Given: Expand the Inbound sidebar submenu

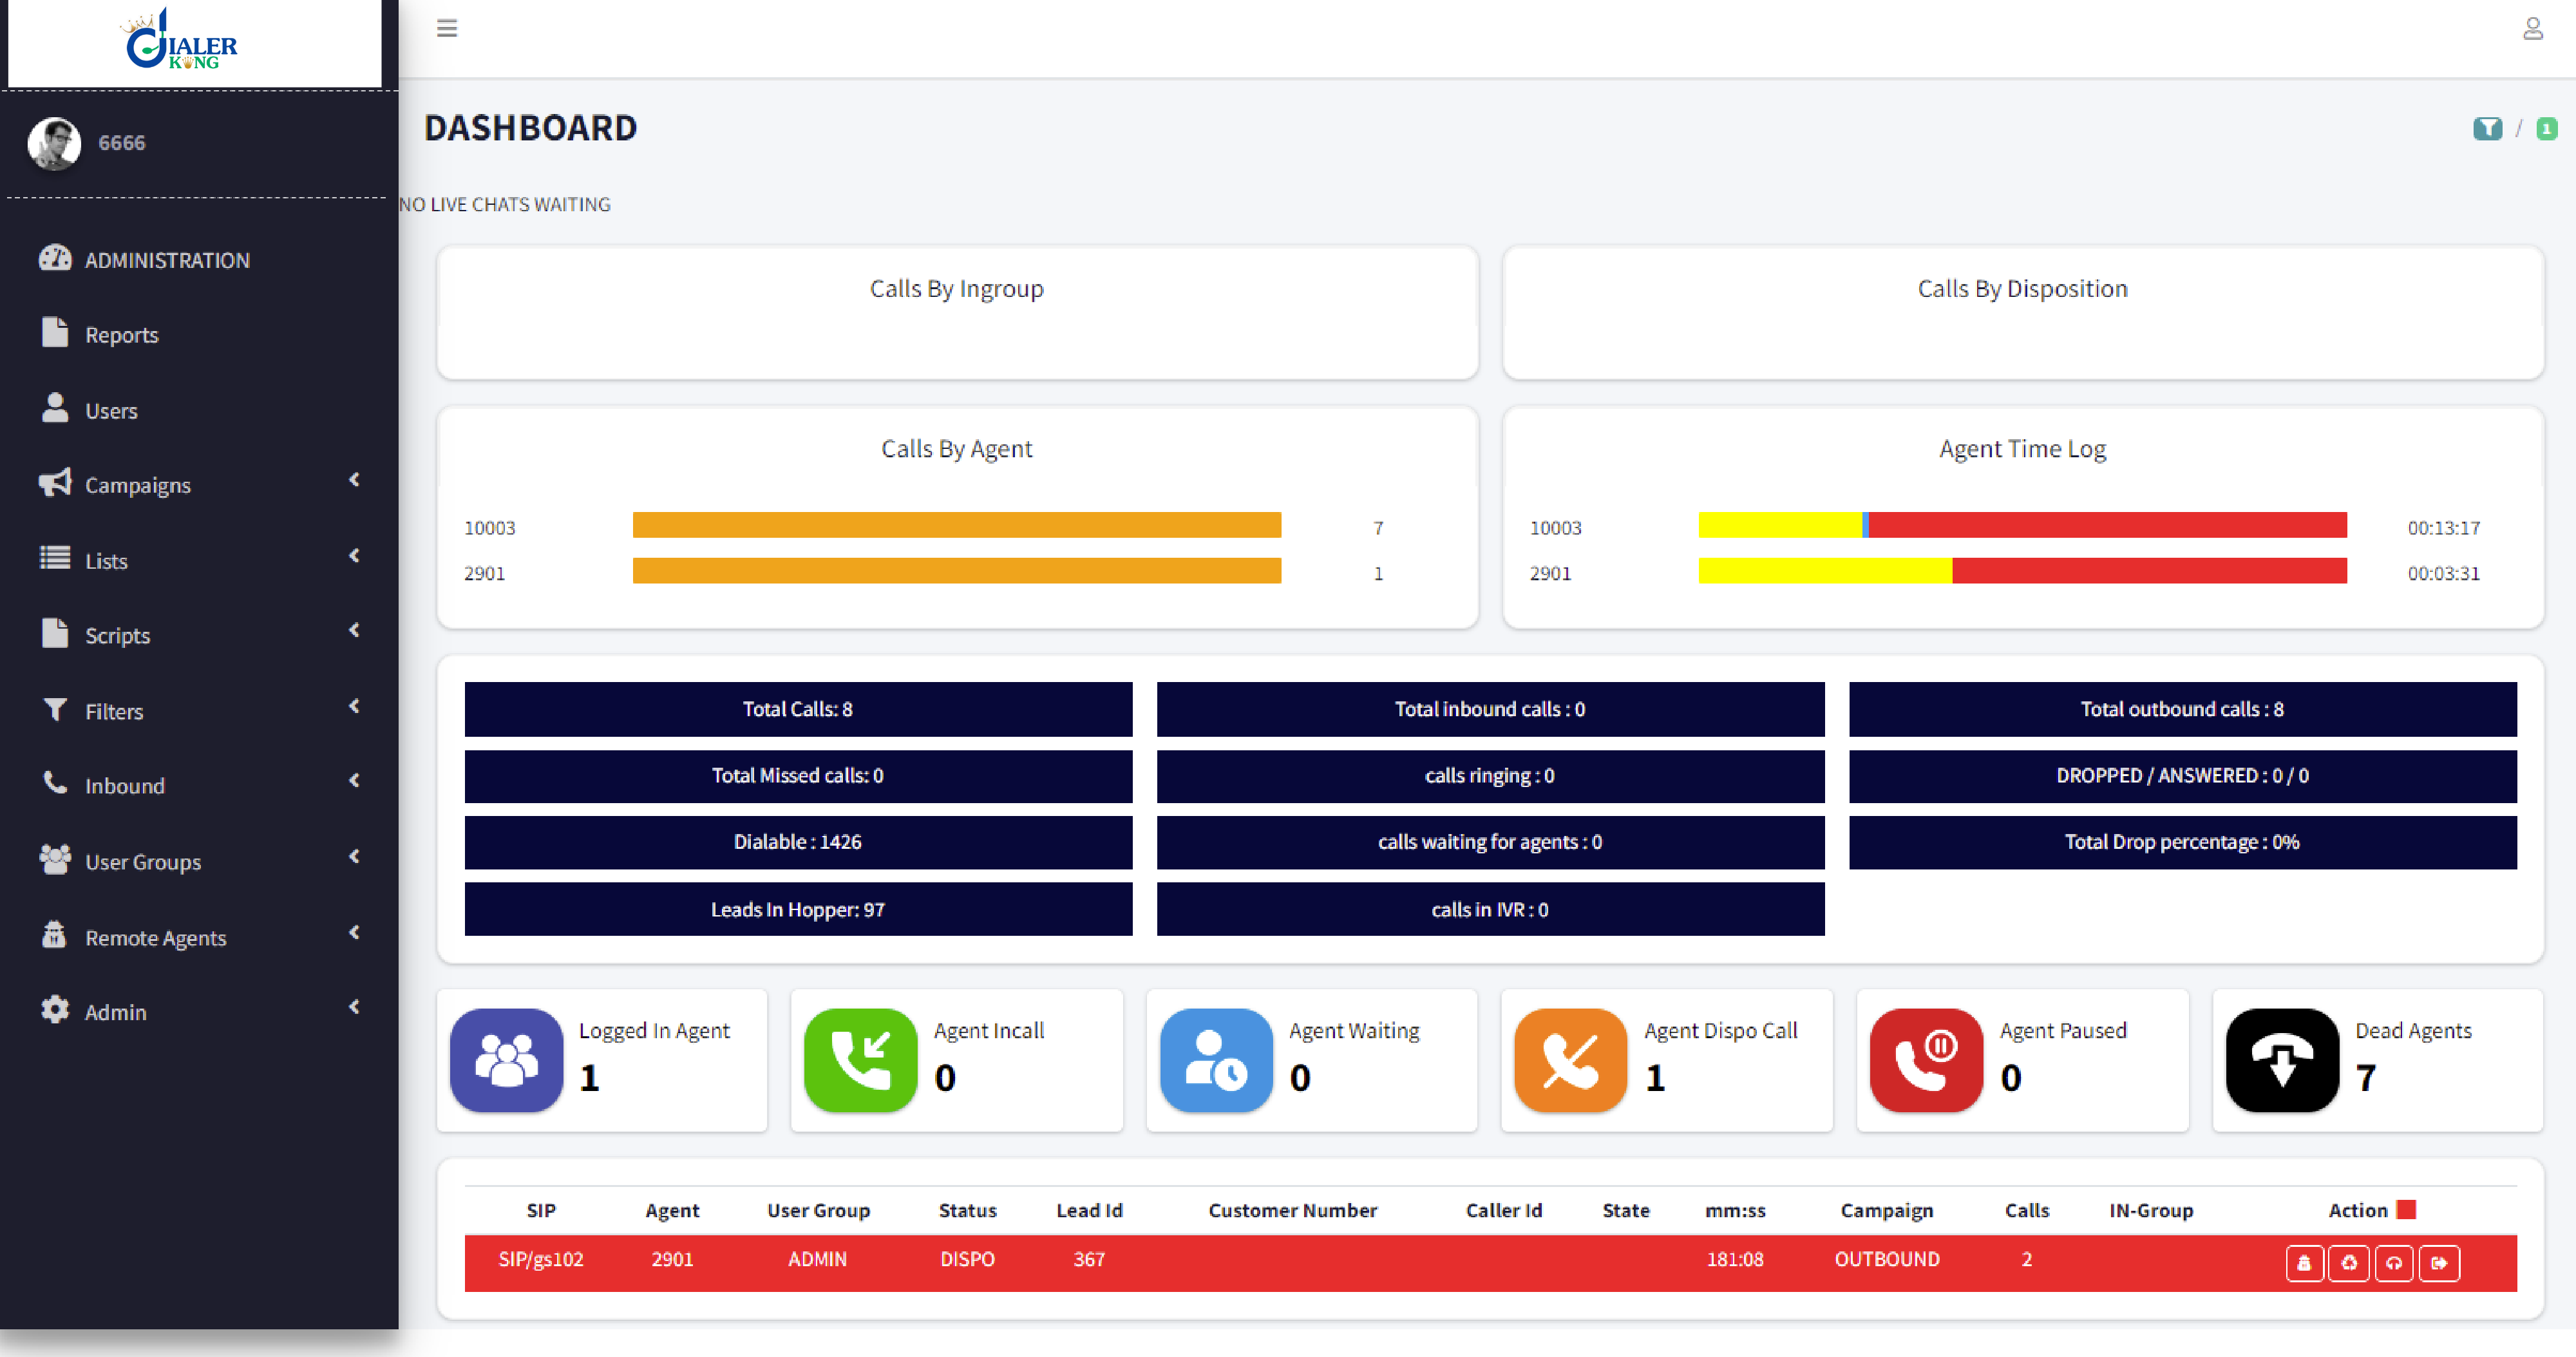Looking at the screenshot, I should pos(124,786).
